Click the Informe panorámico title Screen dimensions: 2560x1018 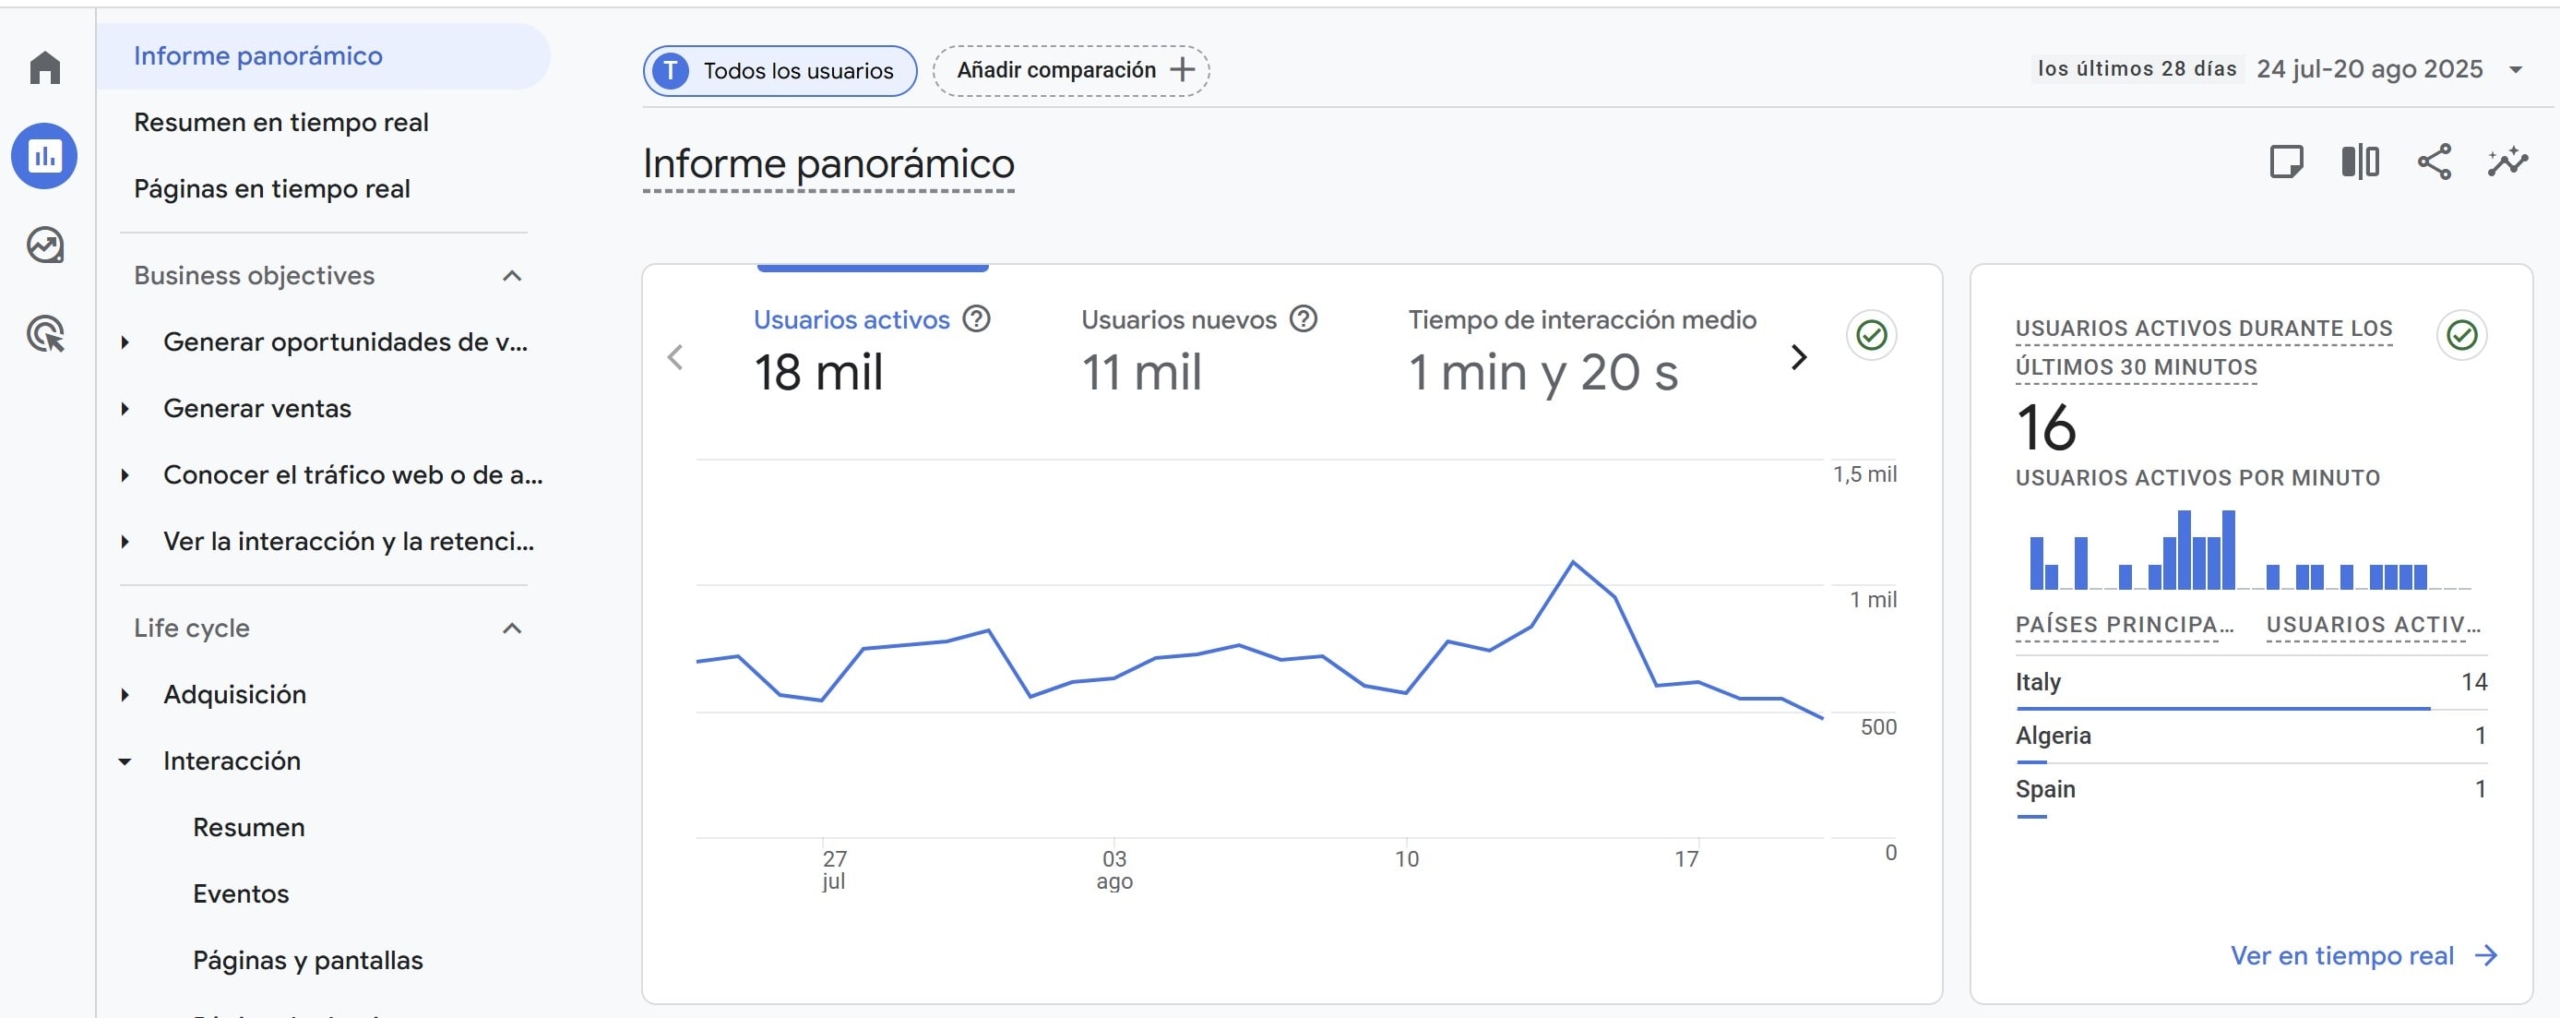tap(828, 164)
